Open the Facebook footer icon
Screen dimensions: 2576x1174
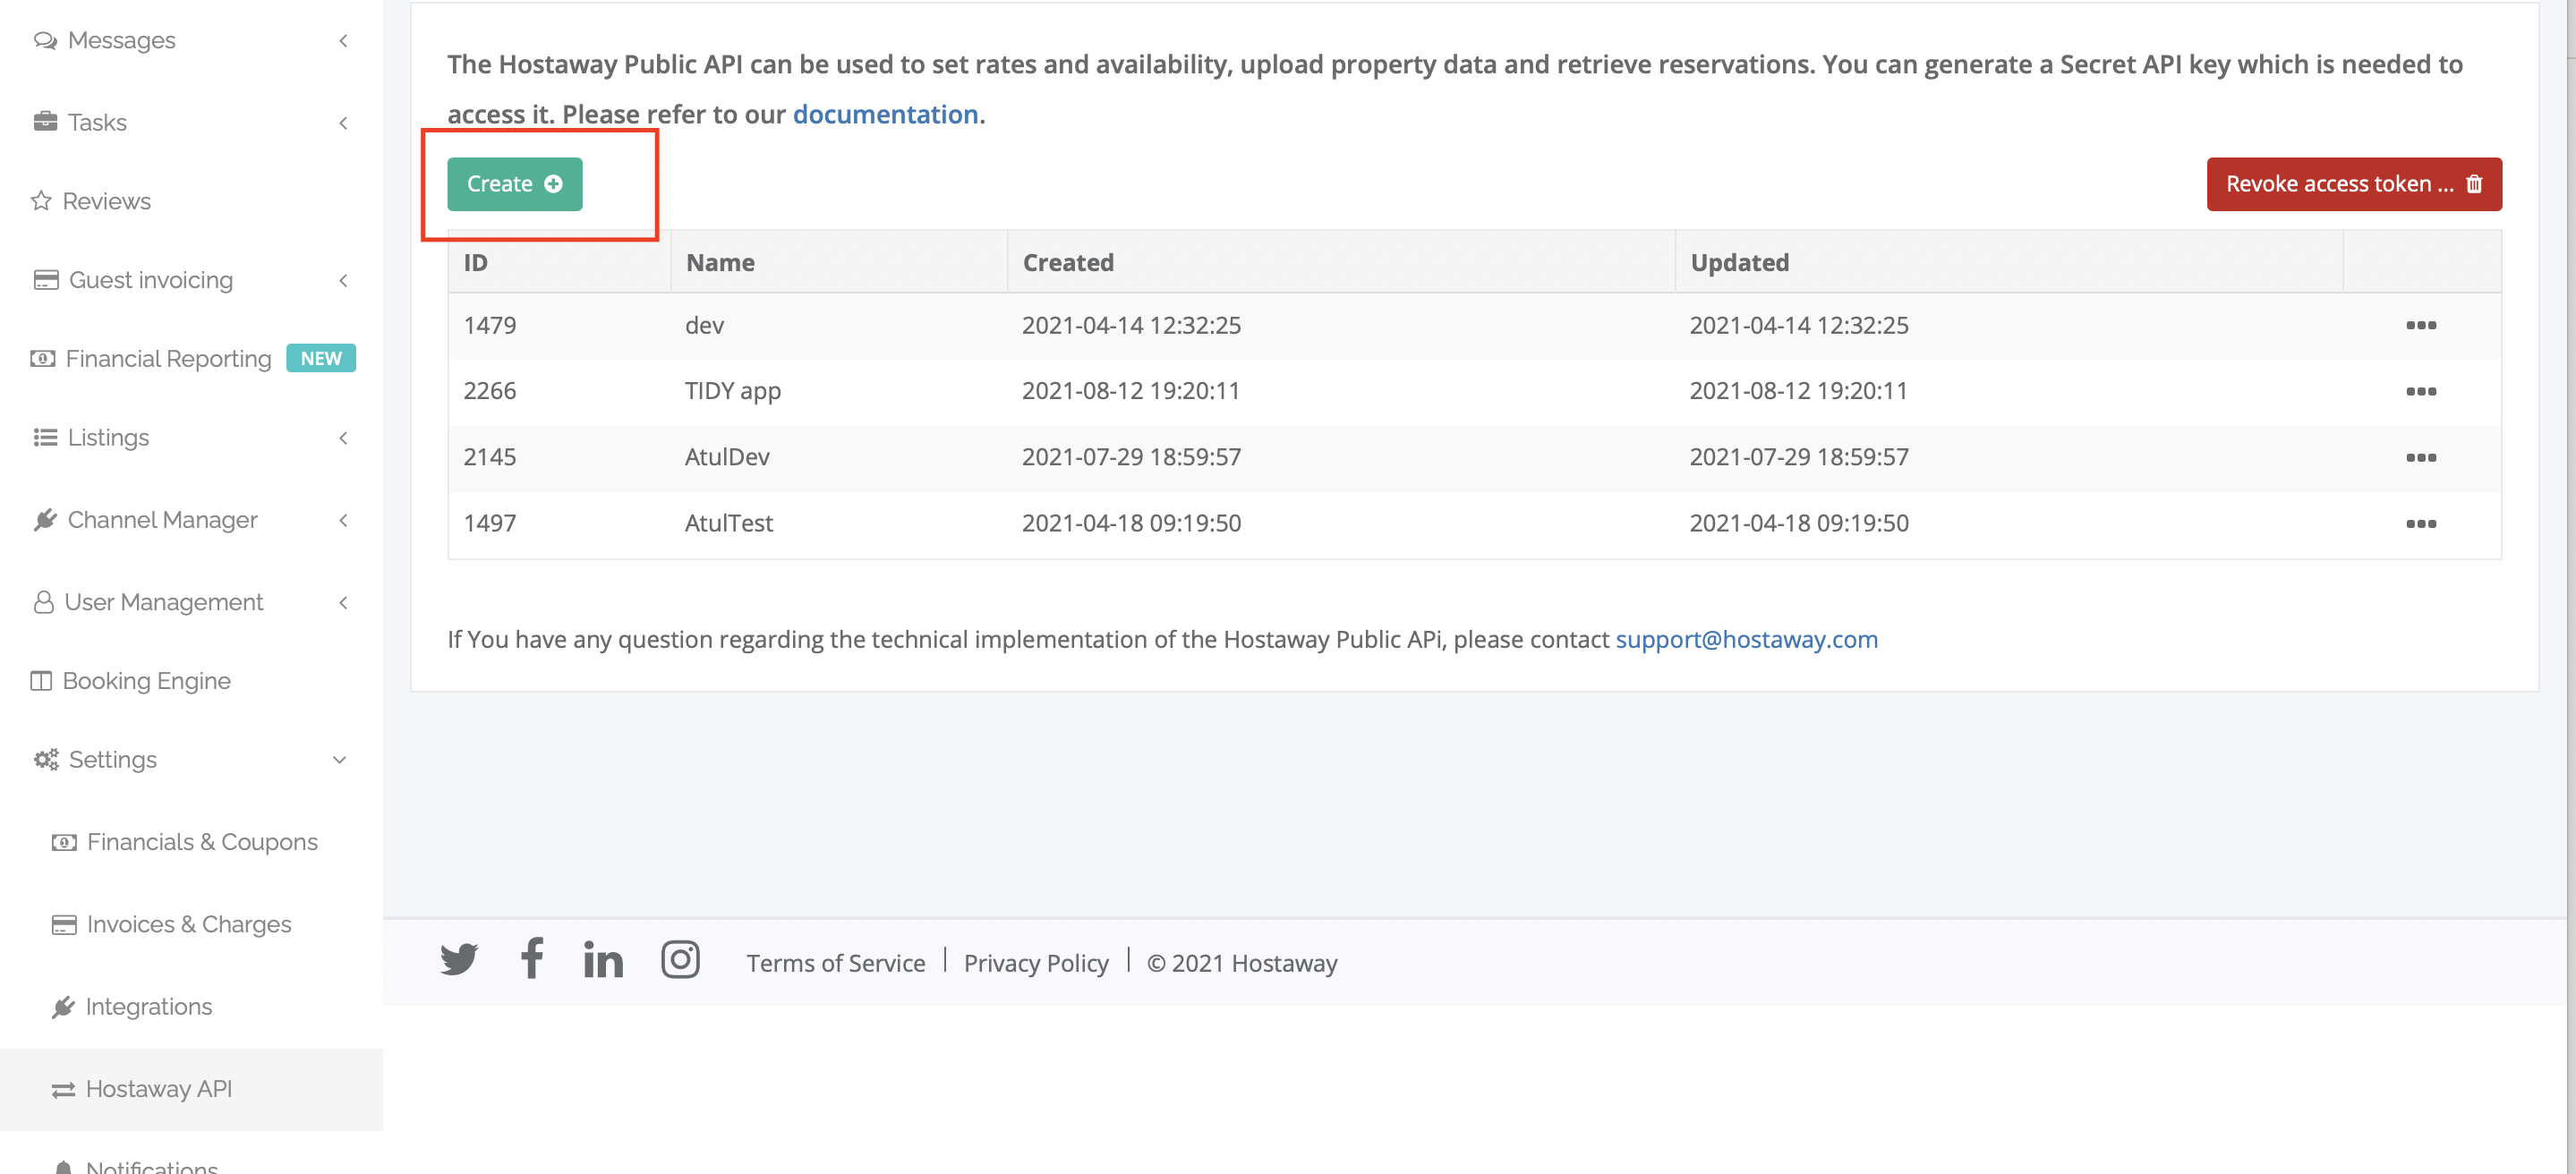[532, 958]
